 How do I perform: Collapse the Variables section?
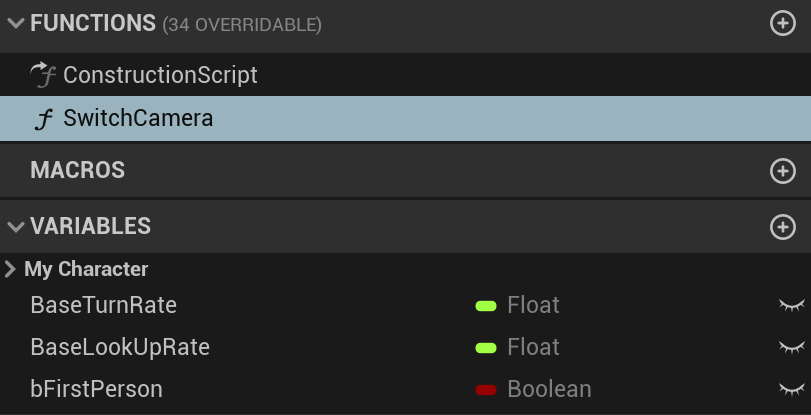pyautogui.click(x=15, y=227)
